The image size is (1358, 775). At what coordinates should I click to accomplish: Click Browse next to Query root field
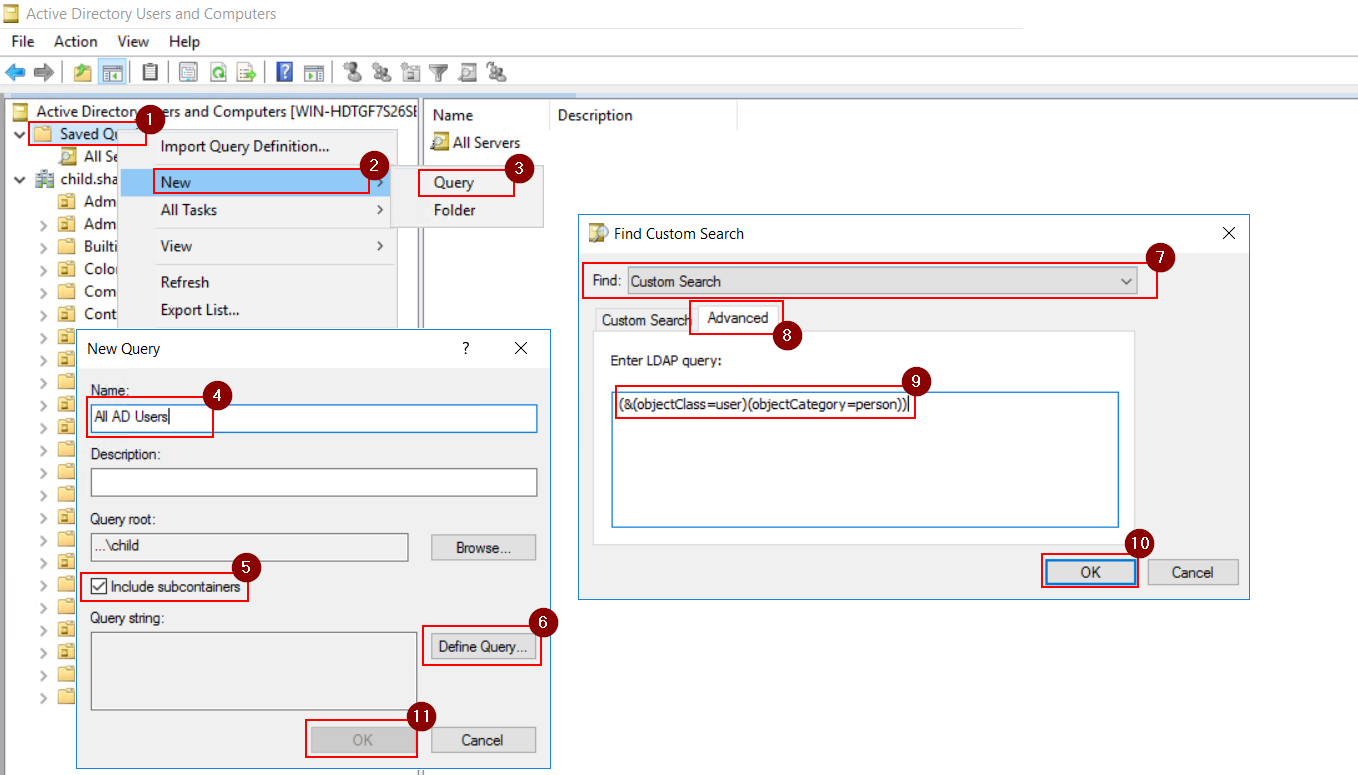(483, 547)
